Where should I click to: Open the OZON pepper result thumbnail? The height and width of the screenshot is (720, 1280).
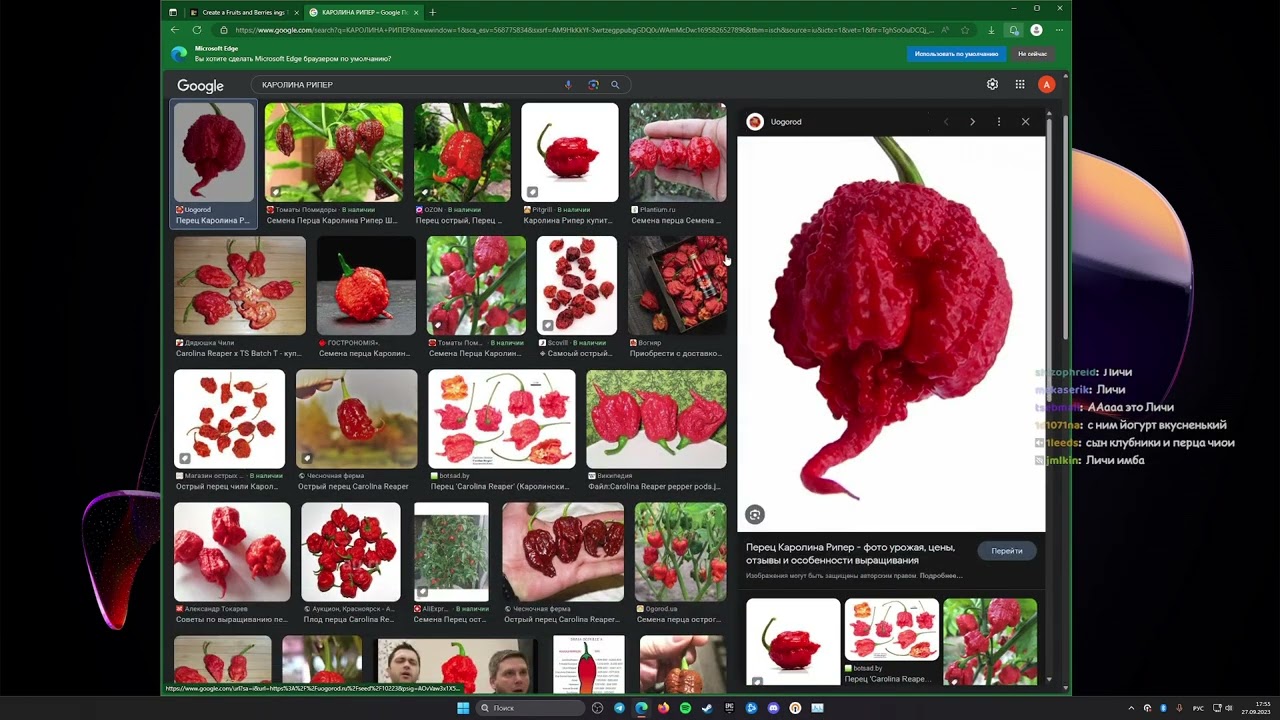click(x=462, y=152)
